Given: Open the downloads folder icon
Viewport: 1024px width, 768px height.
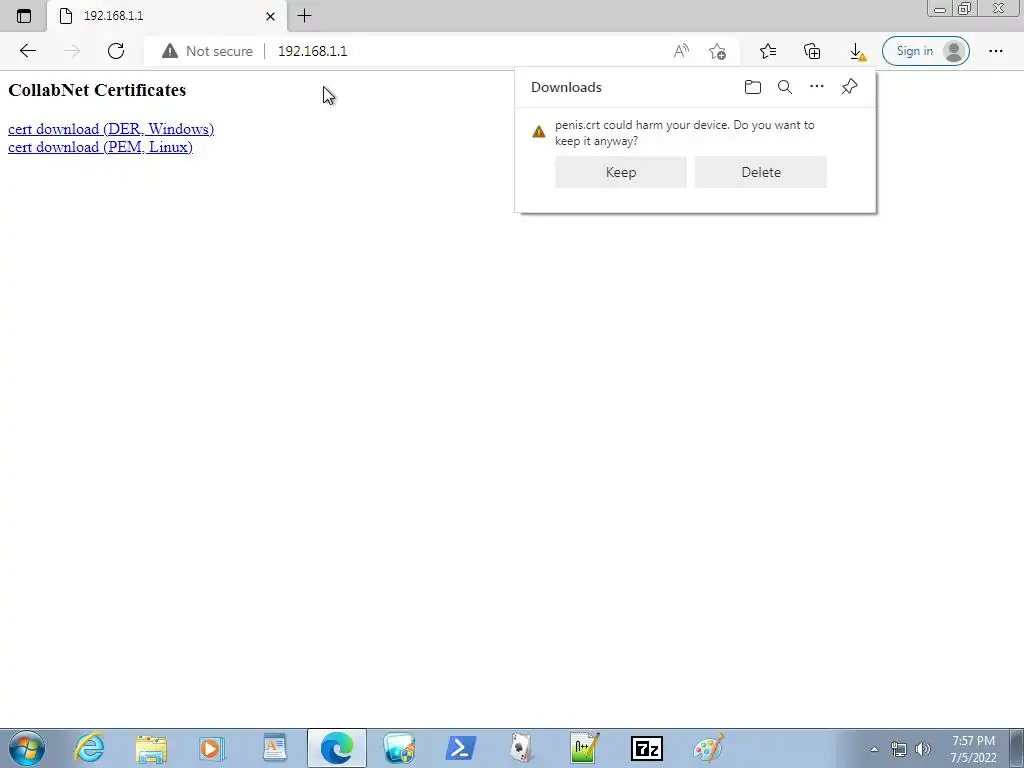Looking at the screenshot, I should point(752,87).
